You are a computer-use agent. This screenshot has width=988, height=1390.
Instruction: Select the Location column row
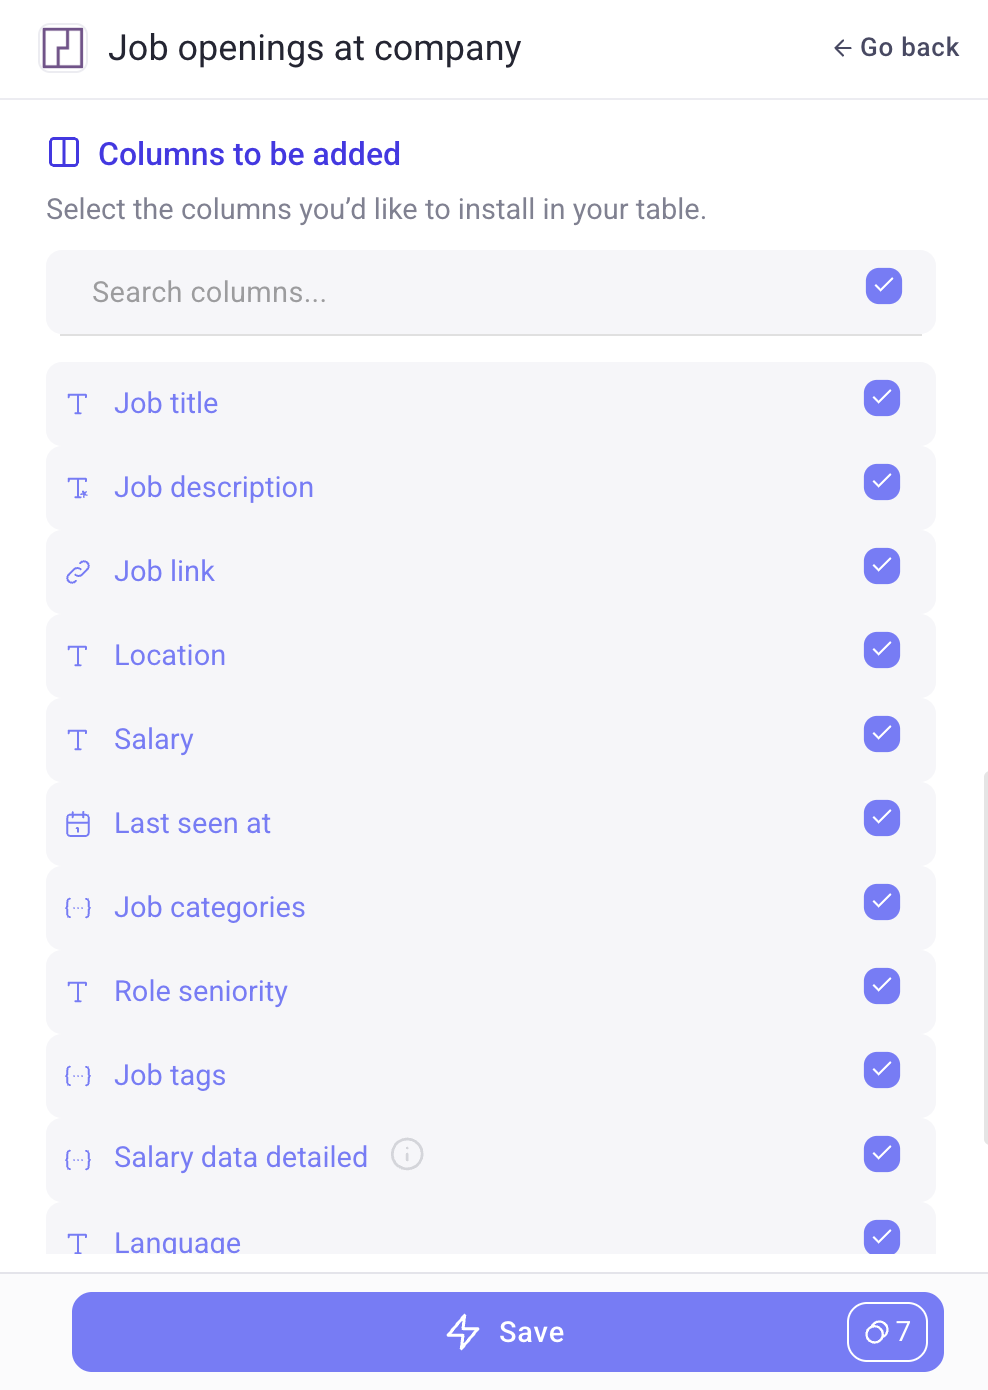pos(491,656)
